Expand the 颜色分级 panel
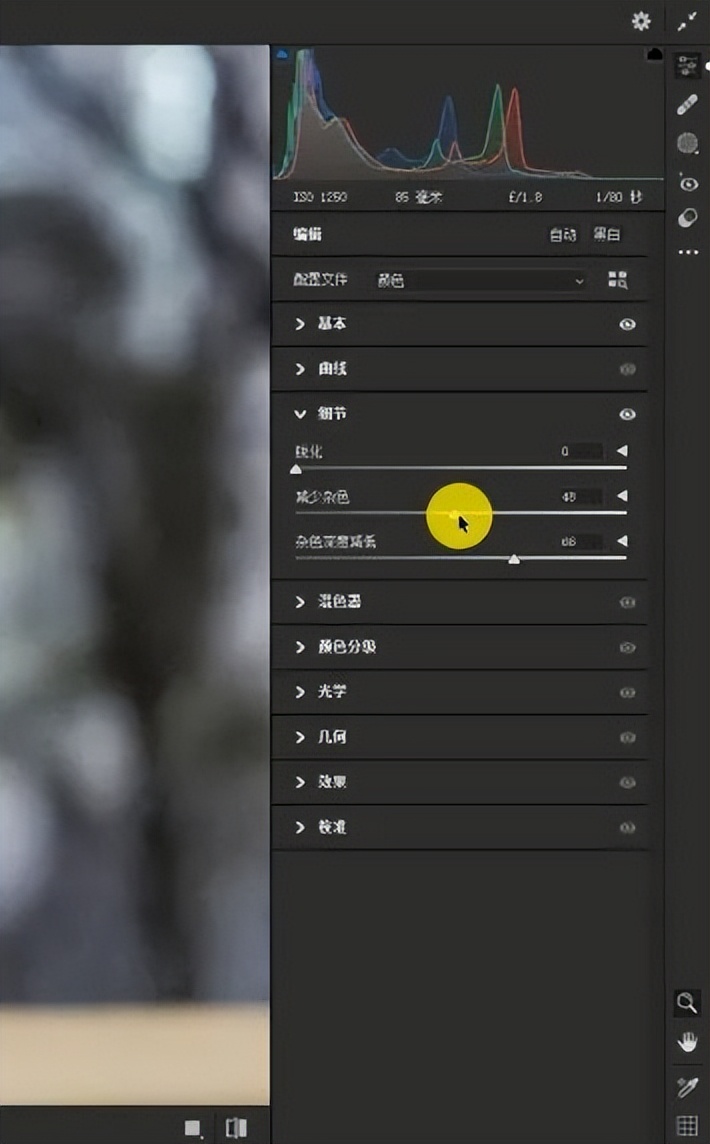This screenshot has height=1144, width=710. tap(300, 647)
